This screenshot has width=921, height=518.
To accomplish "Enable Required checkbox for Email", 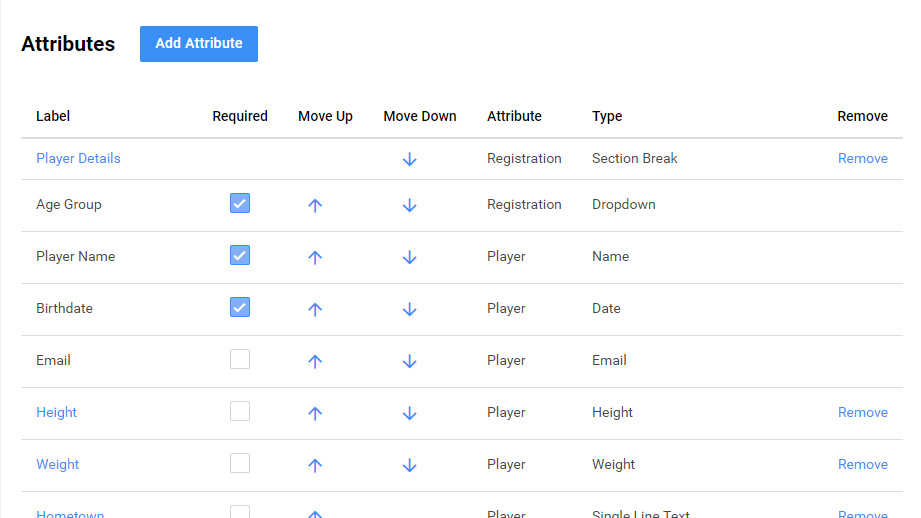I will [240, 360].
